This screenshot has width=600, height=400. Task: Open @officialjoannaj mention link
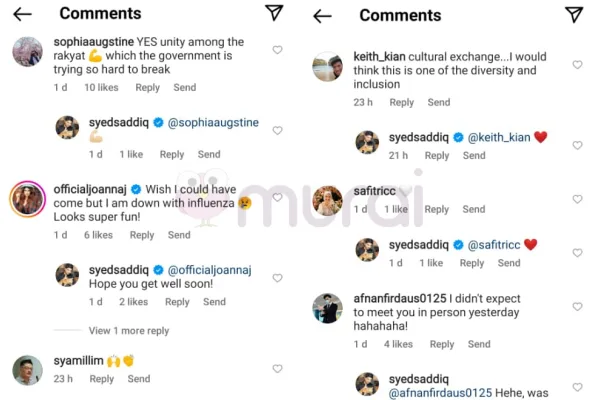(208, 270)
